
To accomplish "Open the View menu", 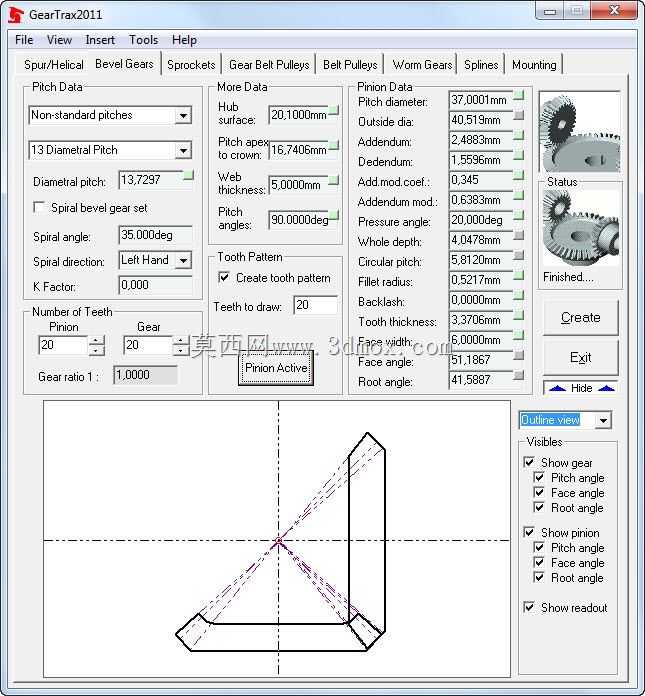I will click(59, 40).
